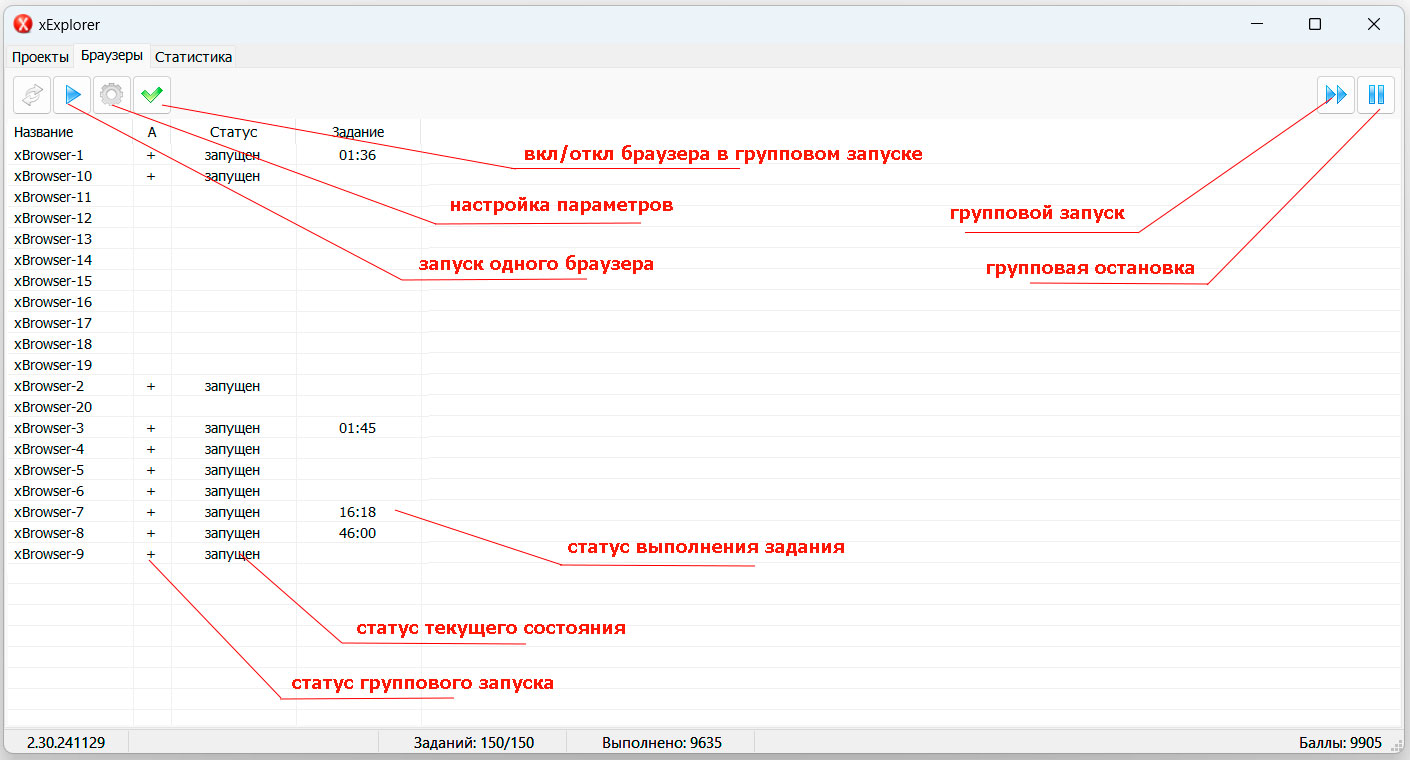Pick xBrowser-15 from the list
The width and height of the screenshot is (1410, 760).
[214, 281]
